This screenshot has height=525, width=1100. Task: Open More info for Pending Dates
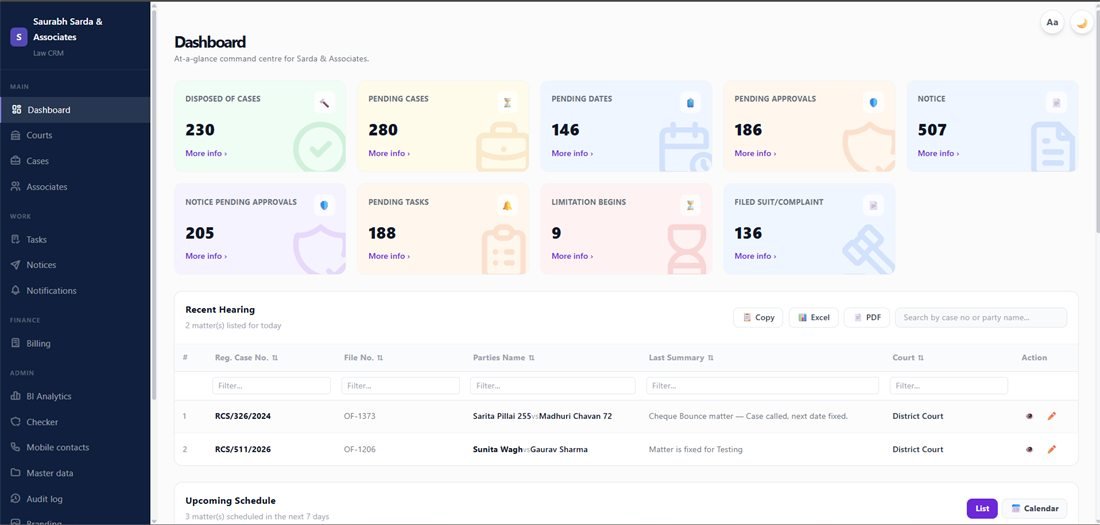(x=572, y=153)
